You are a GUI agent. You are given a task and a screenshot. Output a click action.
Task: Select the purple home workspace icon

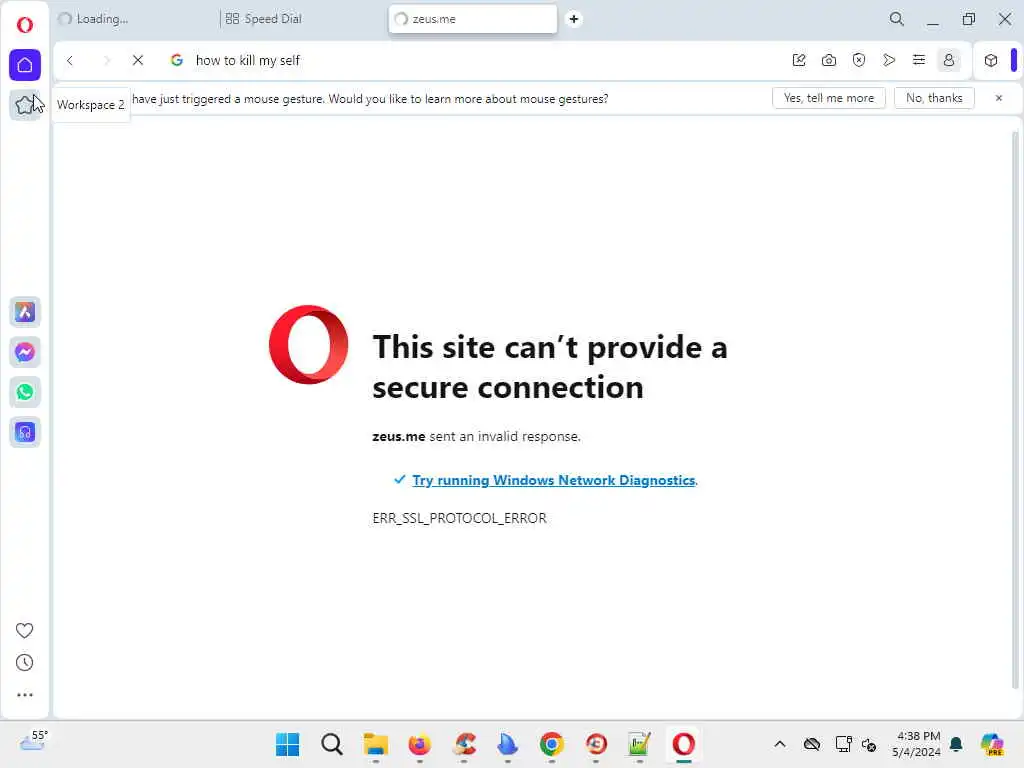(25, 65)
